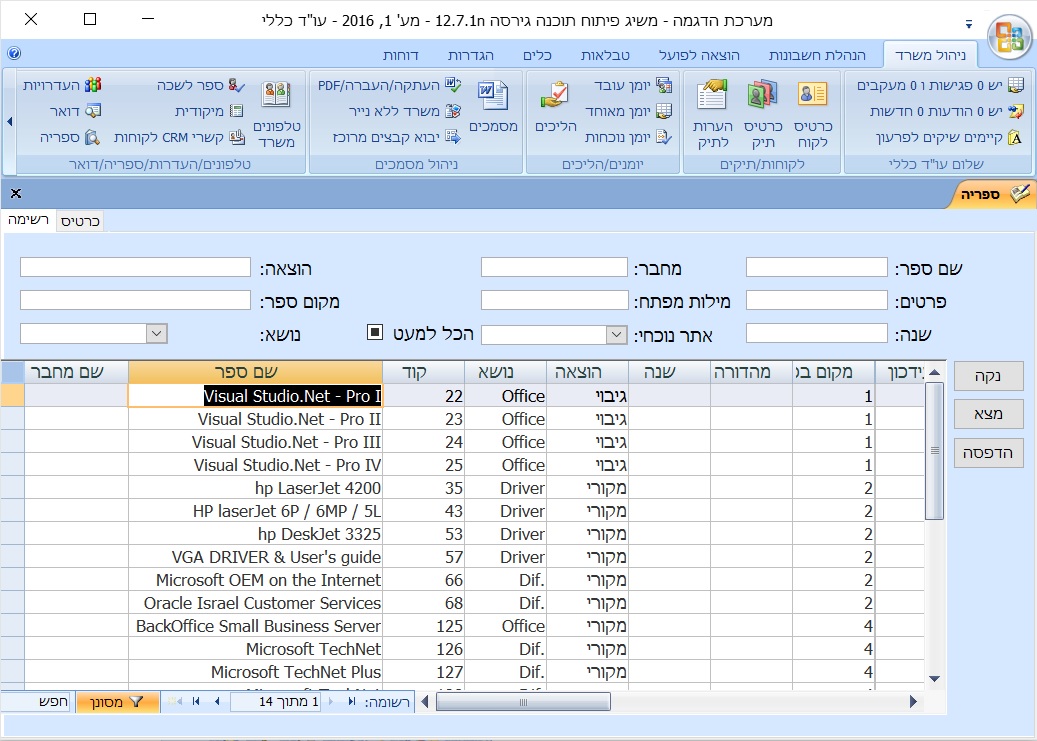Sort by the שם ספר column header
The height and width of the screenshot is (741, 1037).
[x=255, y=372]
